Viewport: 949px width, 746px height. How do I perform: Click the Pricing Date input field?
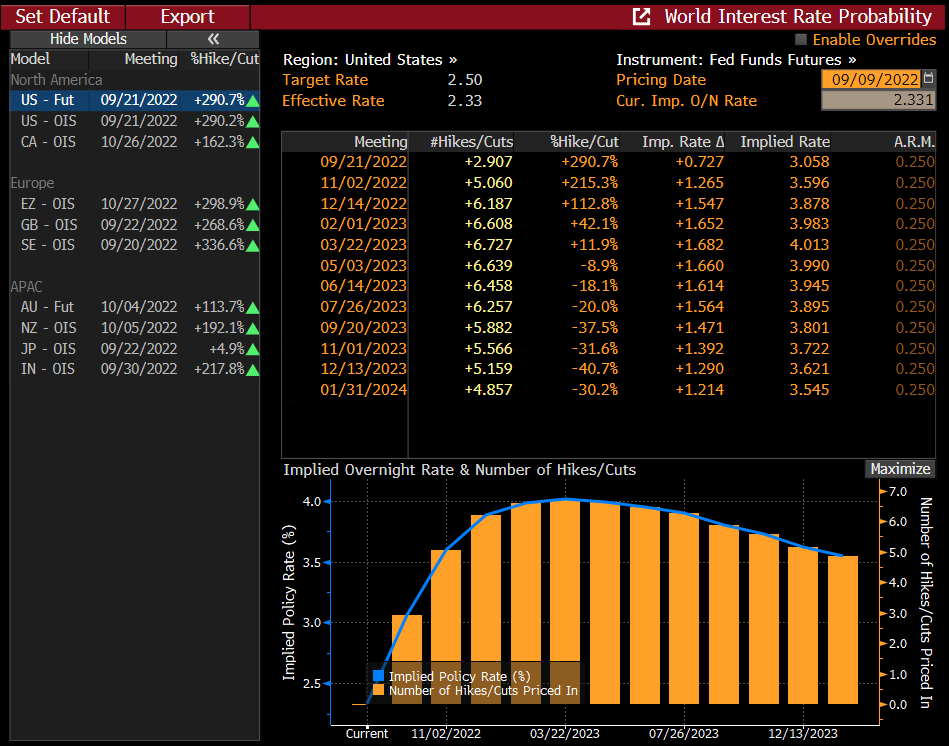coord(869,80)
